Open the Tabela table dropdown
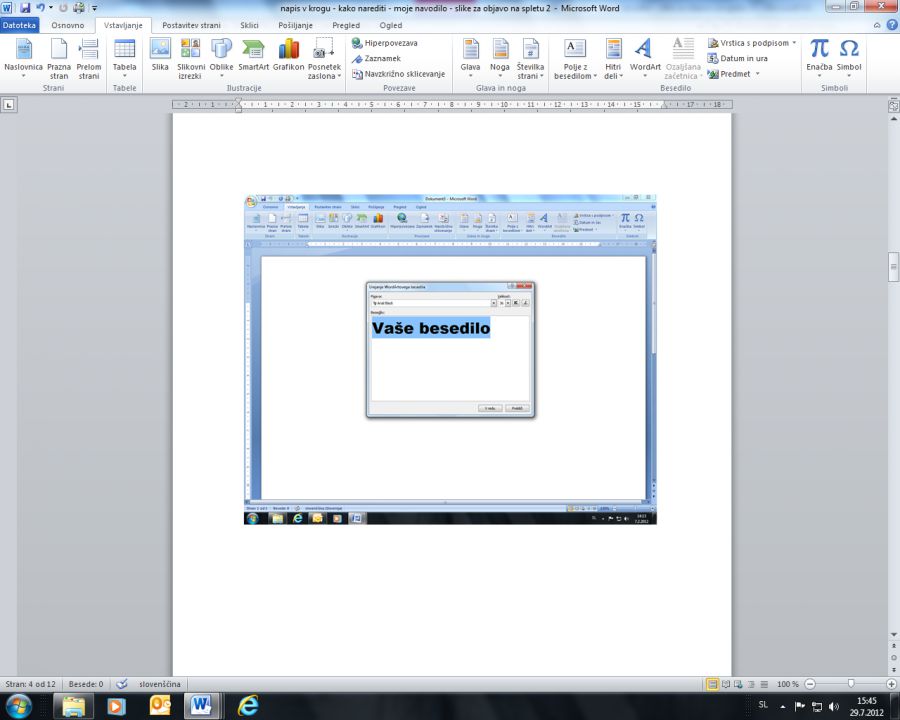Image resolution: width=900 pixels, height=720 pixels. (x=125, y=59)
